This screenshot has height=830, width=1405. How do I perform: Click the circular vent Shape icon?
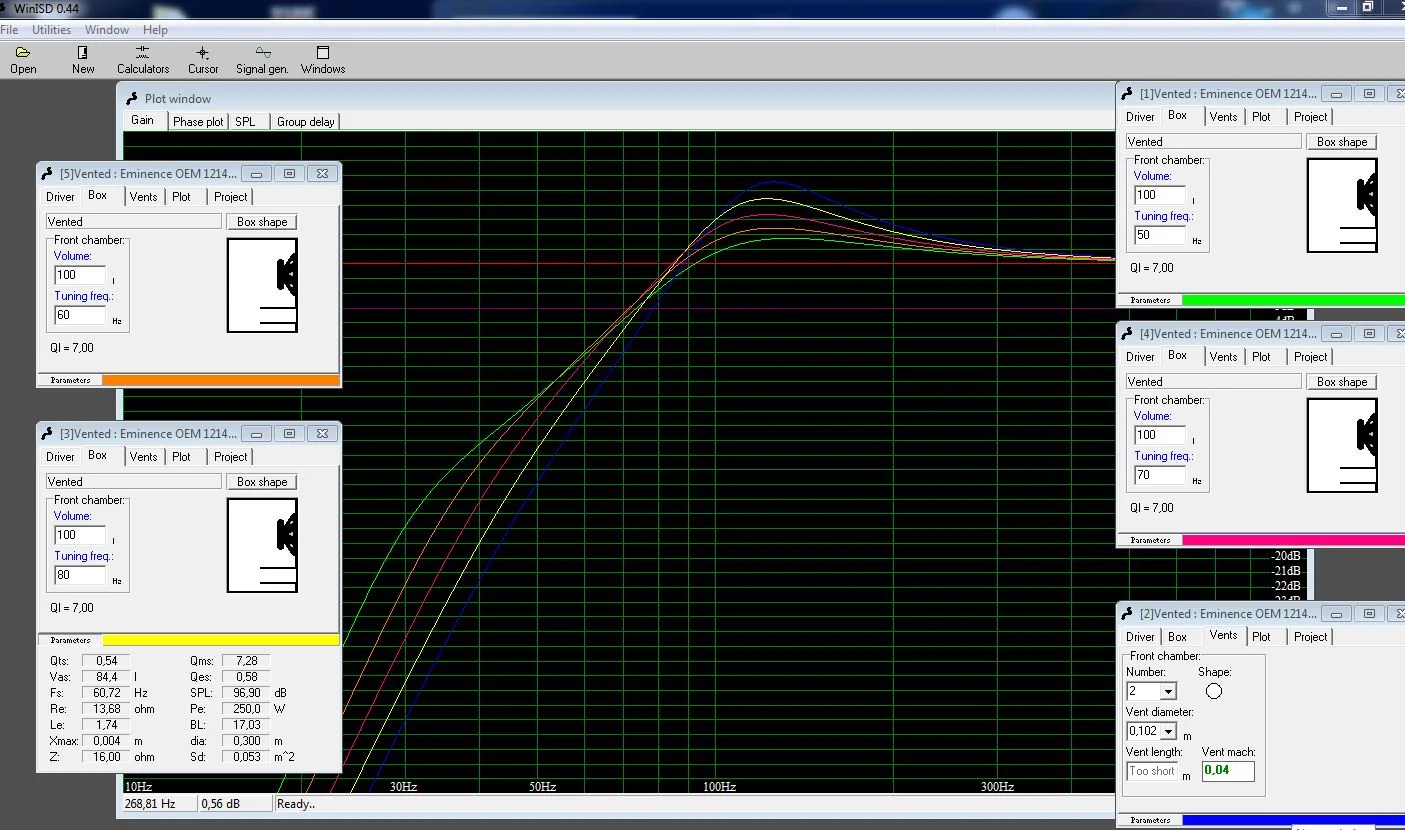1213,691
